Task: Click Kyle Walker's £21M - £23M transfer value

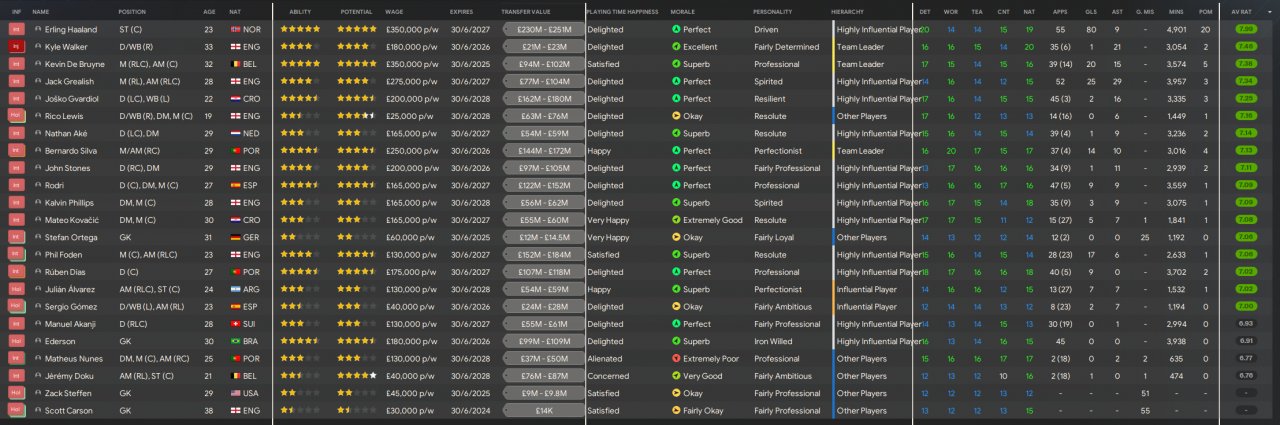Action: click(544, 47)
